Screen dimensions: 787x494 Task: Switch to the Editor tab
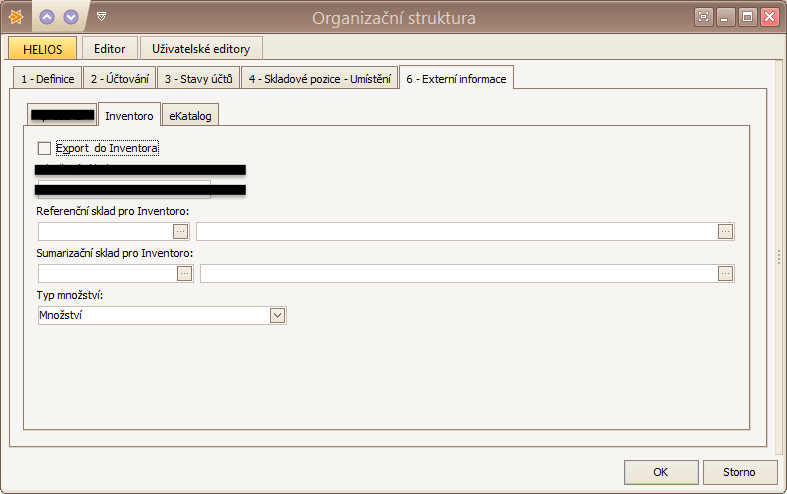tap(109, 48)
